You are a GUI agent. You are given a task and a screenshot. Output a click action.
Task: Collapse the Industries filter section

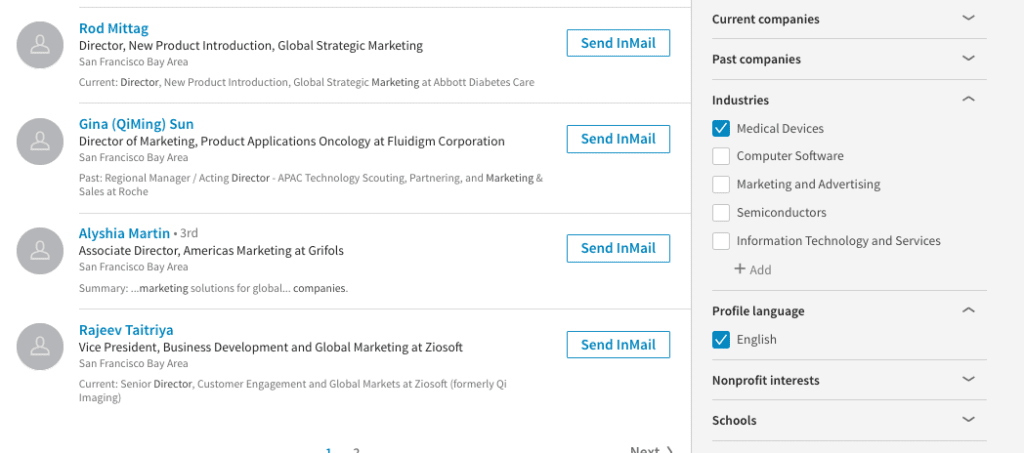click(x=967, y=100)
